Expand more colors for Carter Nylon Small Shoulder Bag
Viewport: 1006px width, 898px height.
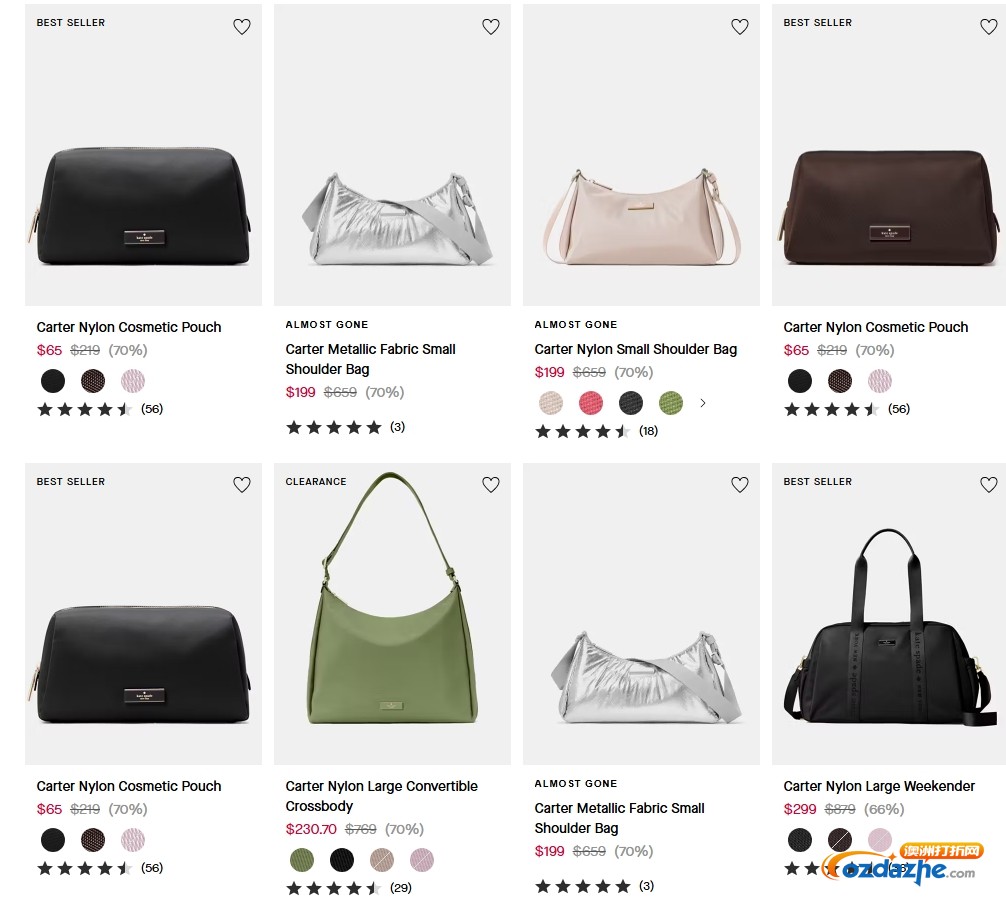pos(702,403)
